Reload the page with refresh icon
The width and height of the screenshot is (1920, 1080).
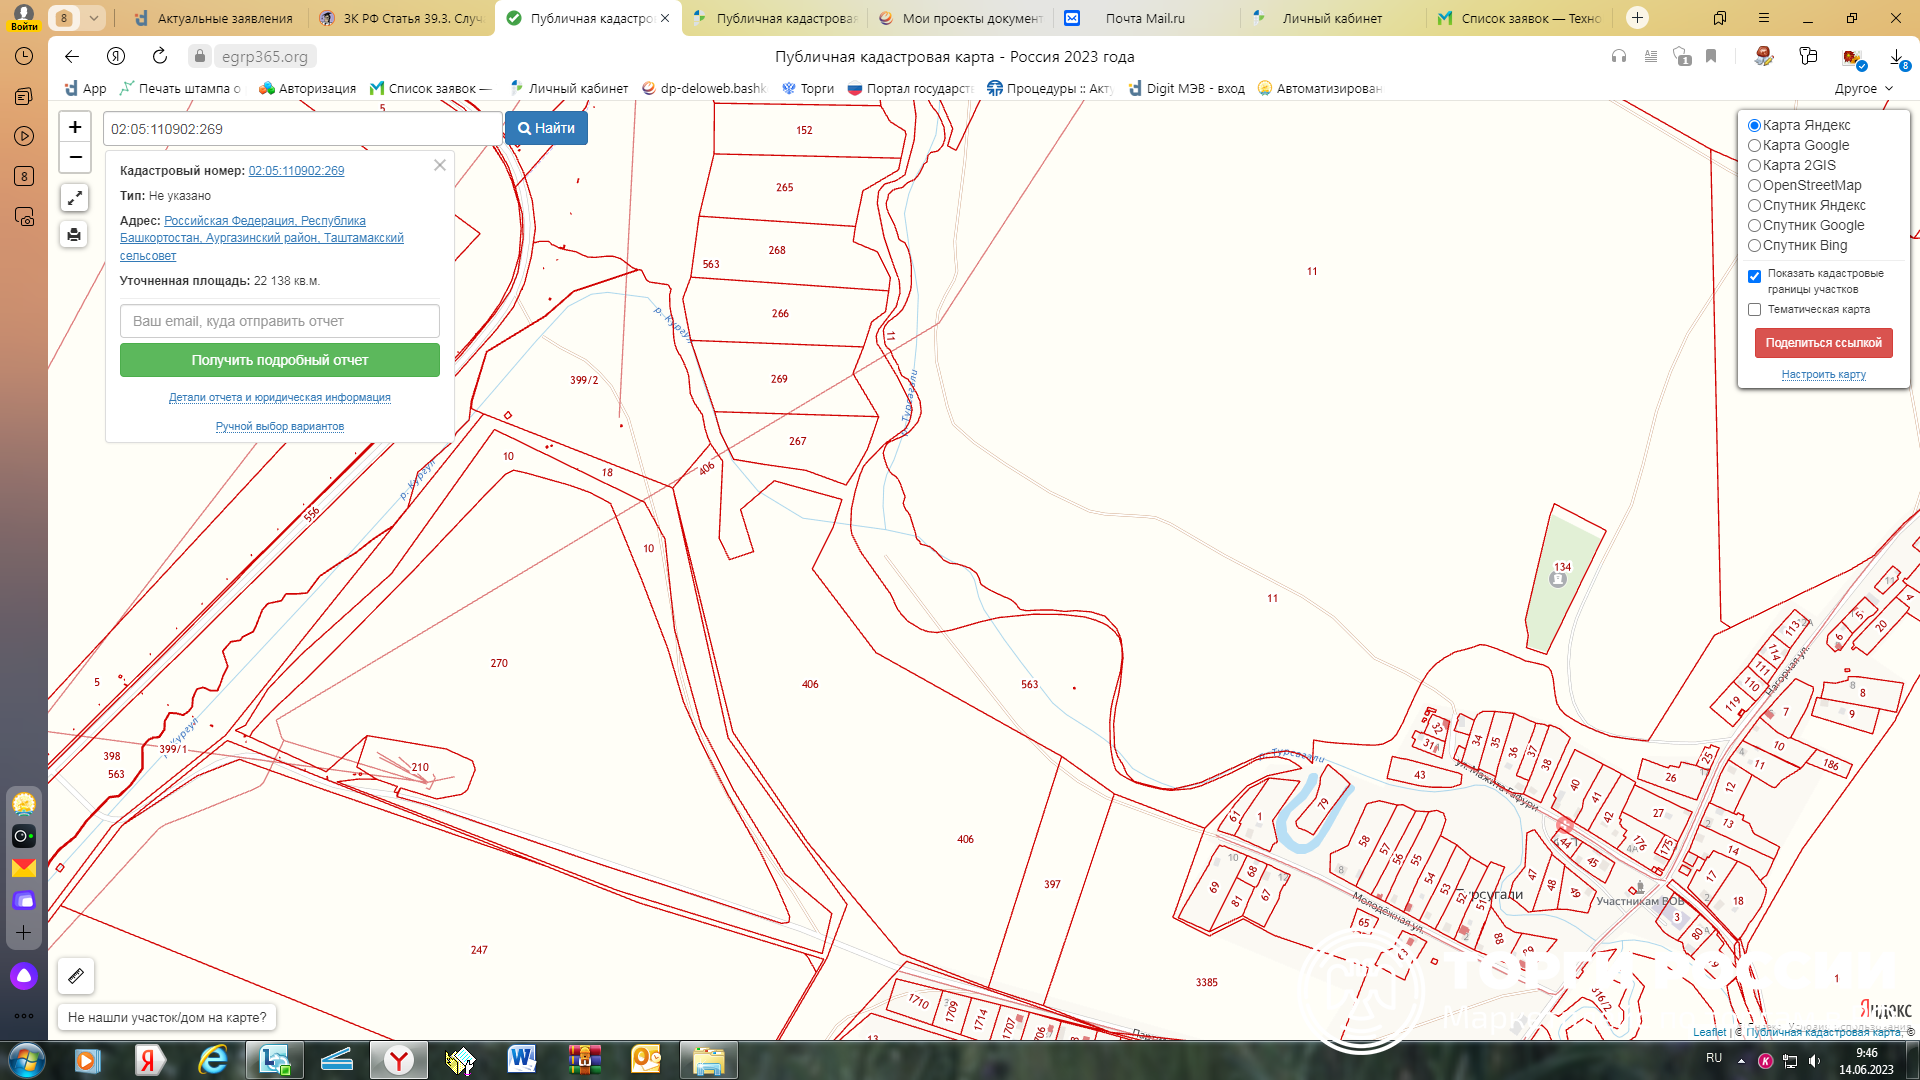point(160,56)
